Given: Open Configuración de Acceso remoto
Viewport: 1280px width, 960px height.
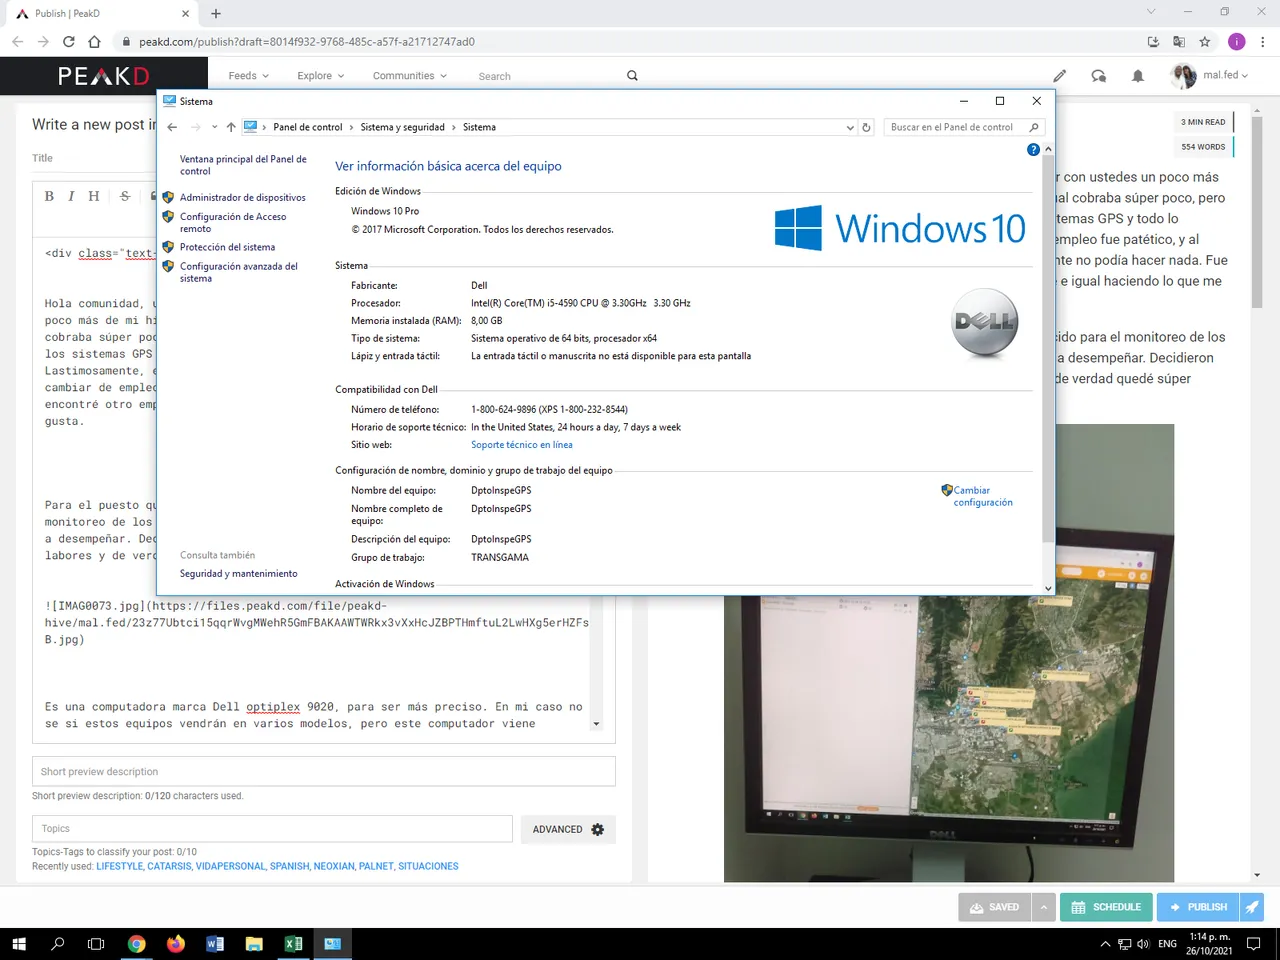Looking at the screenshot, I should click(233, 222).
